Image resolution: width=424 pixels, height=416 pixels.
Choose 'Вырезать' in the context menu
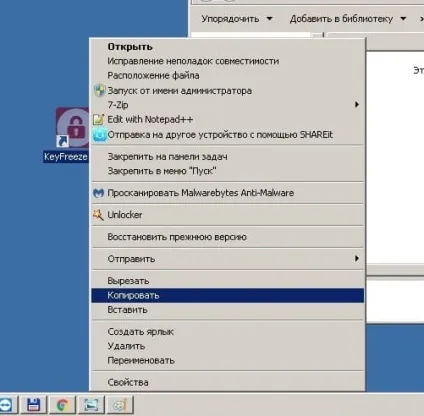pos(128,281)
